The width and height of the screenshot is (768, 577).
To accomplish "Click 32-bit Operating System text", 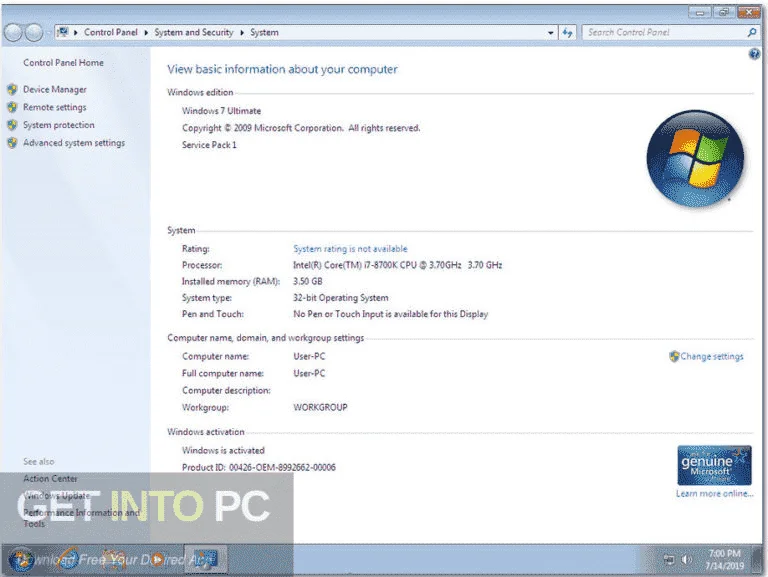I will pos(341,298).
